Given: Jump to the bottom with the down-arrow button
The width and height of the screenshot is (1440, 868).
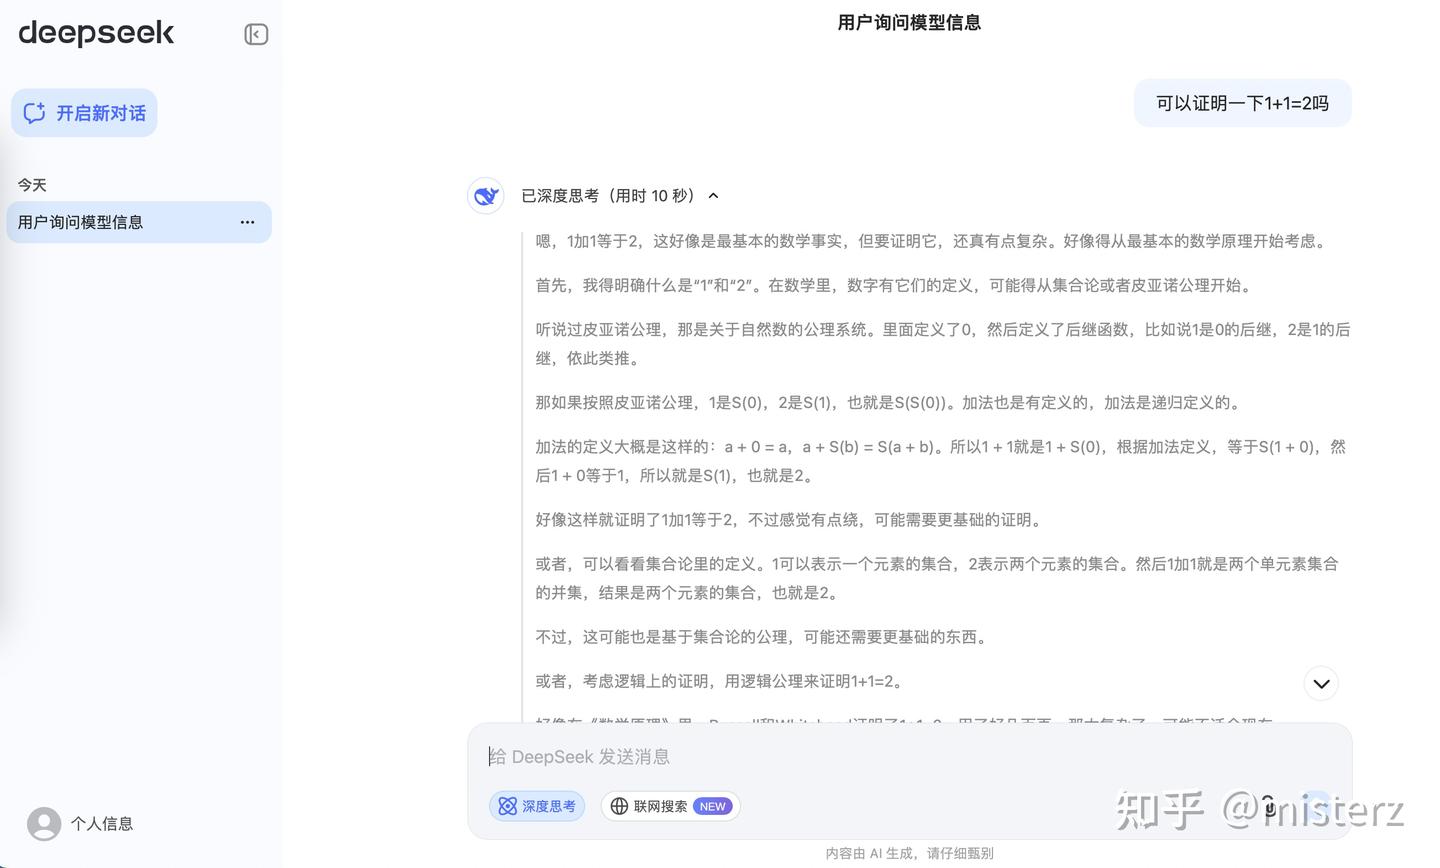Looking at the screenshot, I should (1321, 683).
